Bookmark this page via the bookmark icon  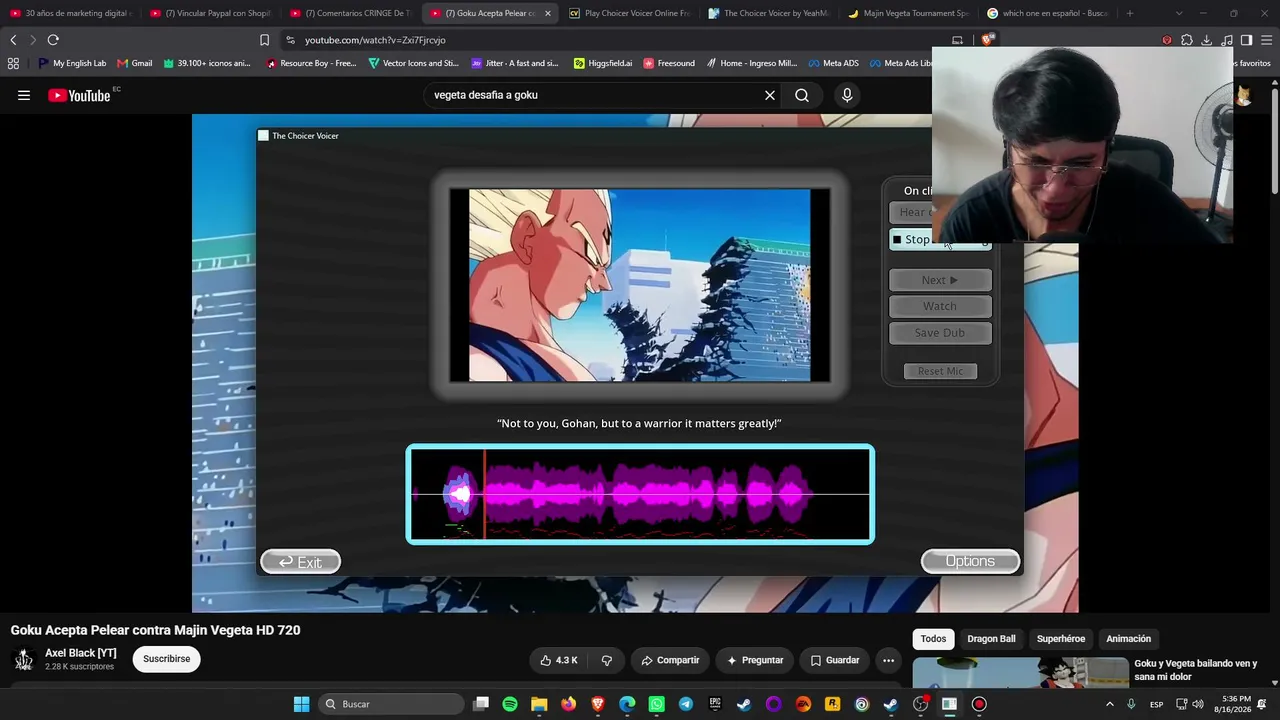(264, 40)
